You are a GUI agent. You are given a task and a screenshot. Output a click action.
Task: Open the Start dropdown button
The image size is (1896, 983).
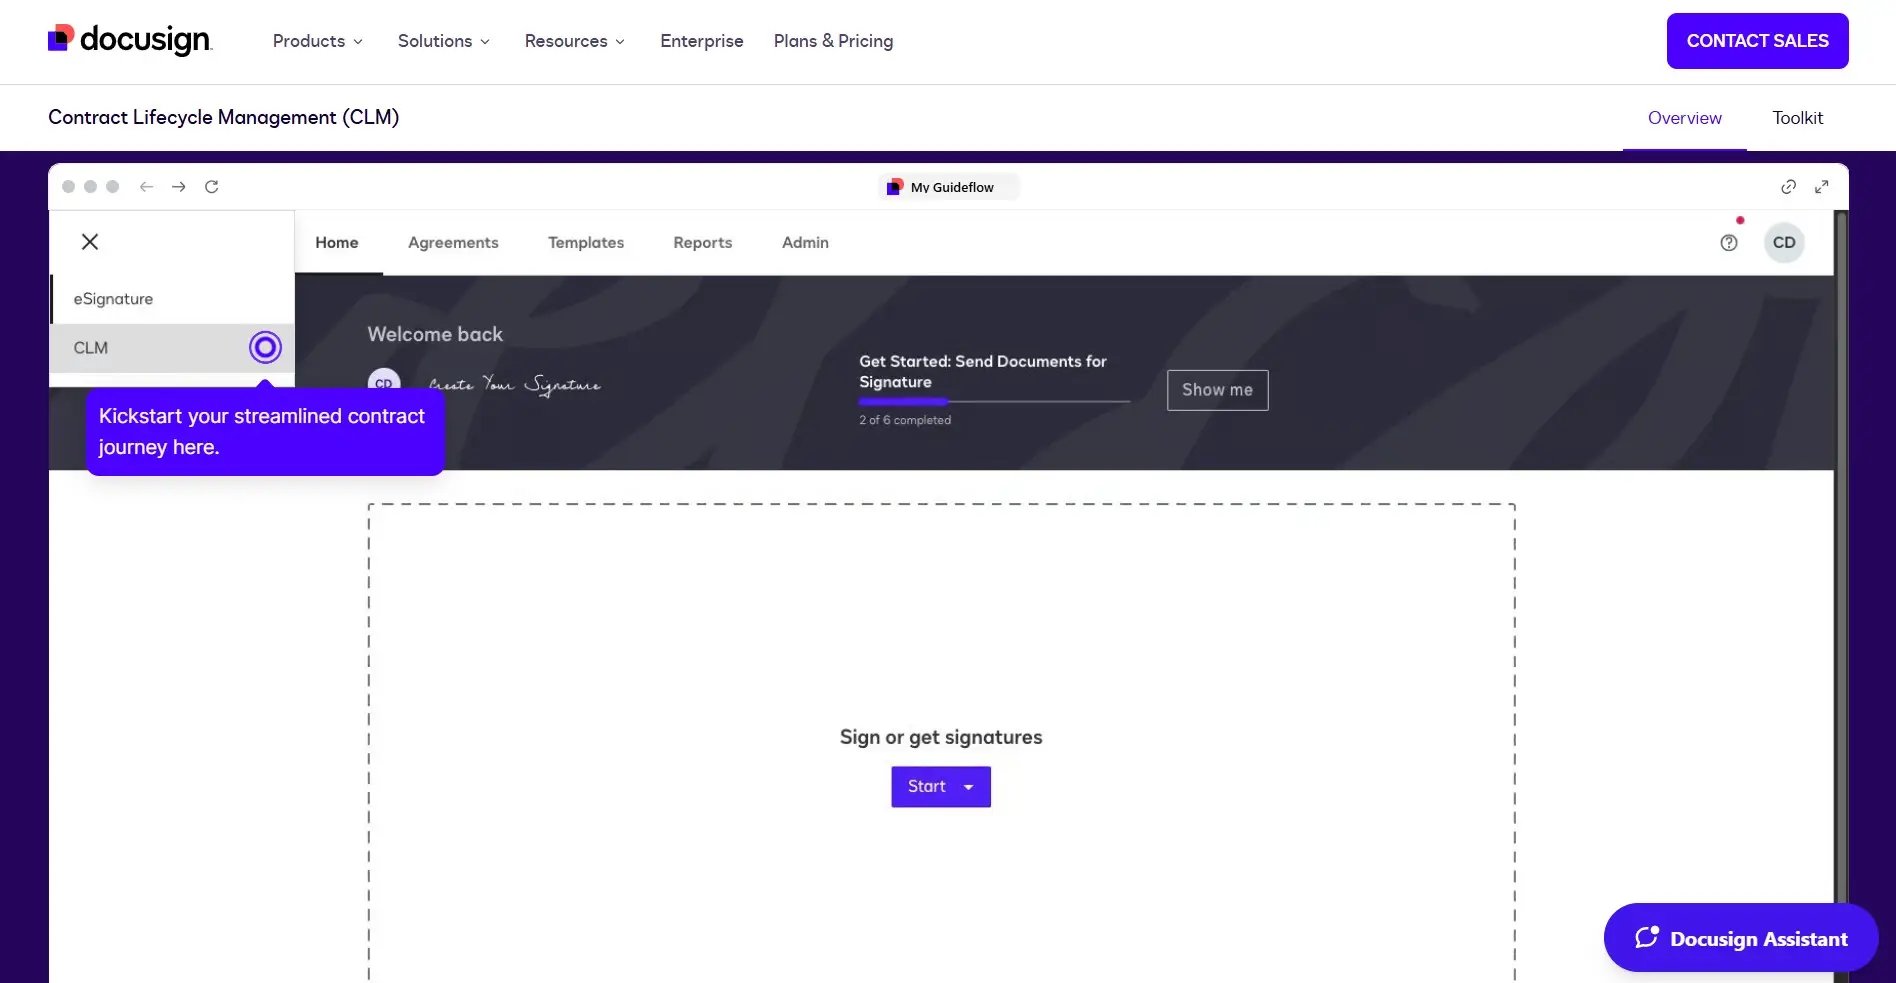(x=941, y=787)
